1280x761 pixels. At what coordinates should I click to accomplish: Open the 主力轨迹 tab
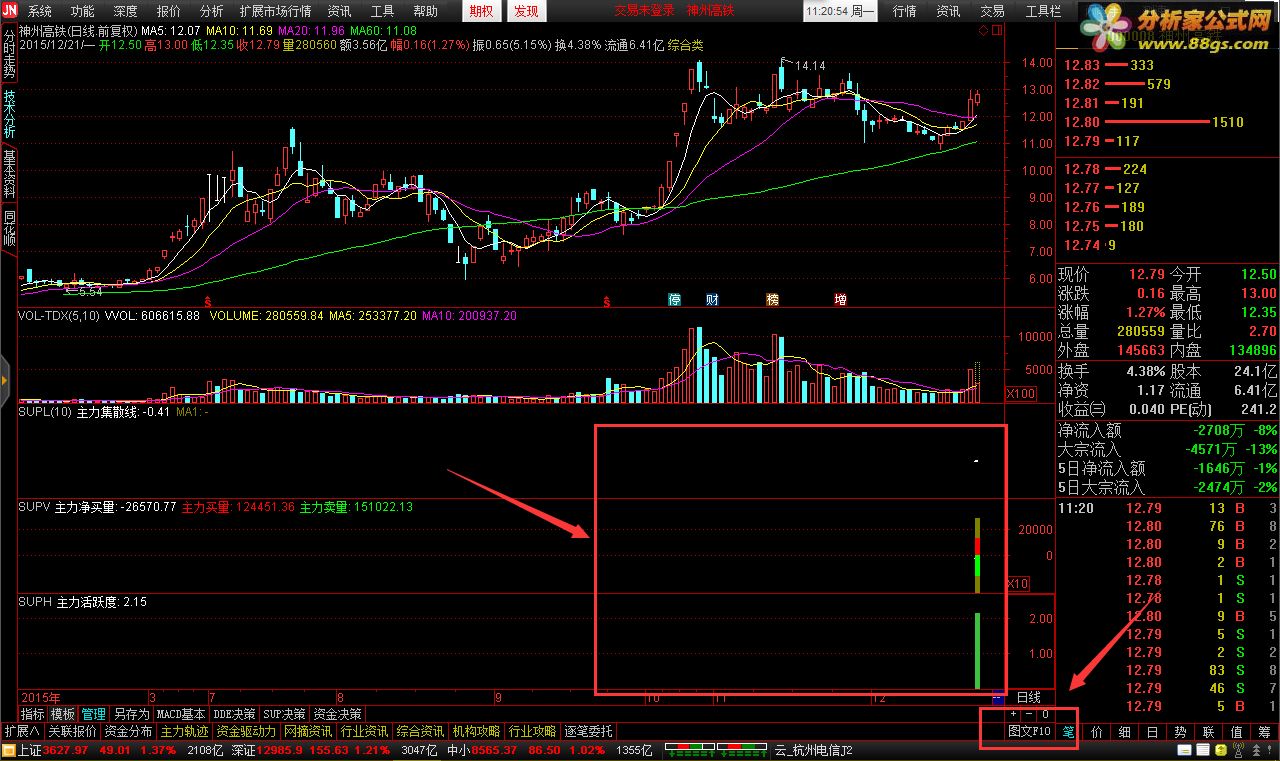184,731
